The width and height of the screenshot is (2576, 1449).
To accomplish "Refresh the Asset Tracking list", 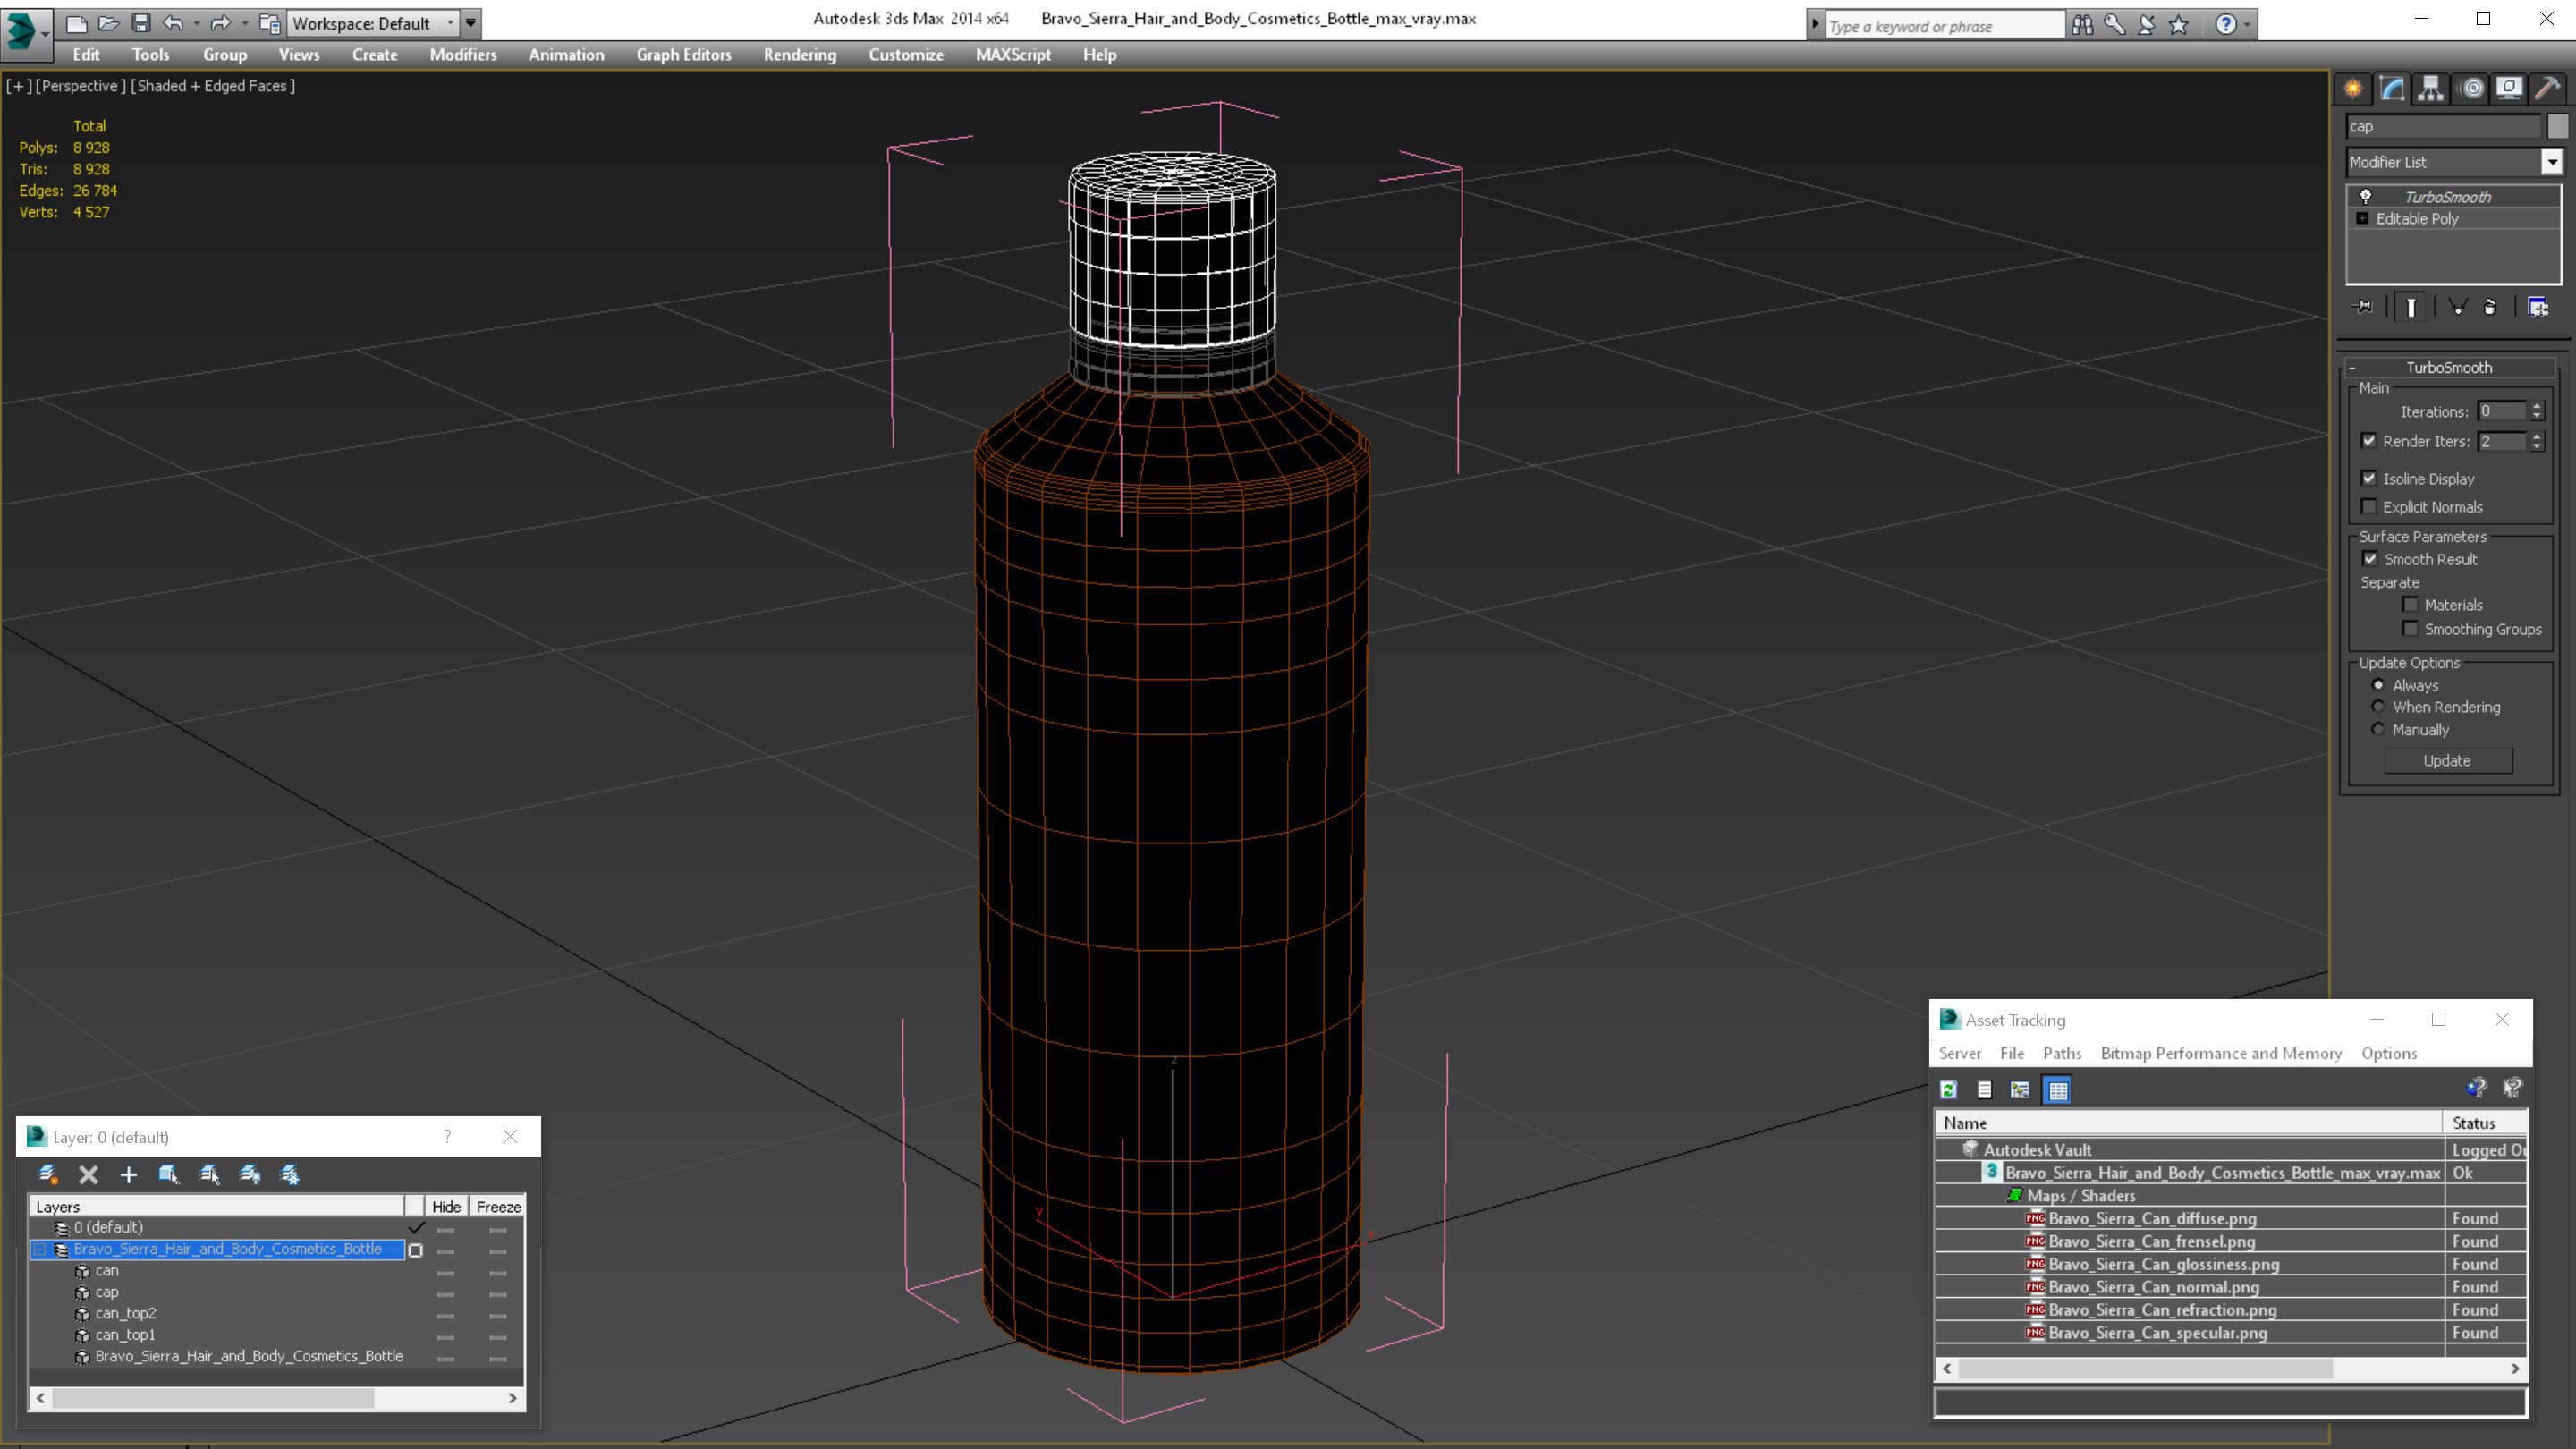I will [1949, 1090].
